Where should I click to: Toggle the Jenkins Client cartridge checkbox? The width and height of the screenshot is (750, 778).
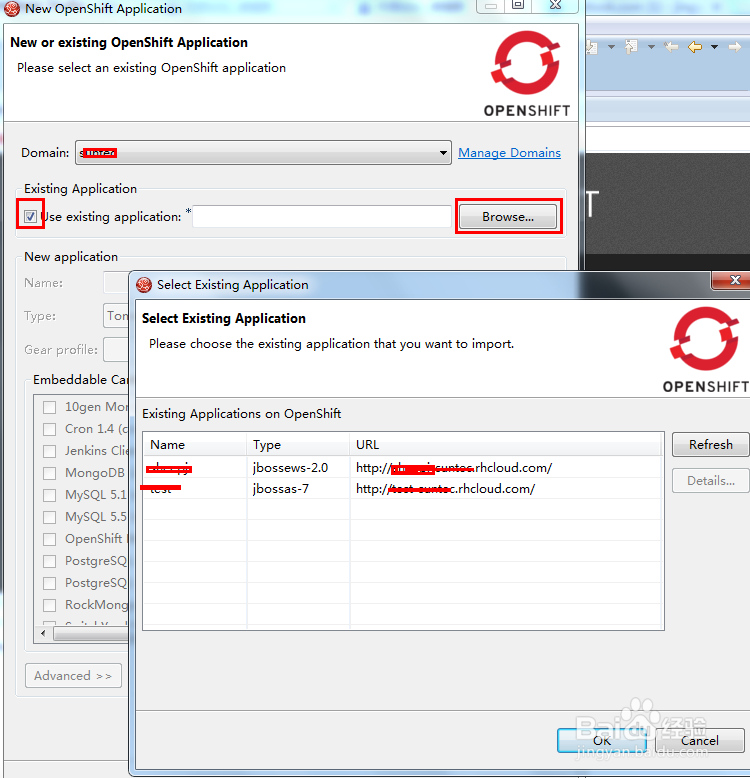[50, 451]
